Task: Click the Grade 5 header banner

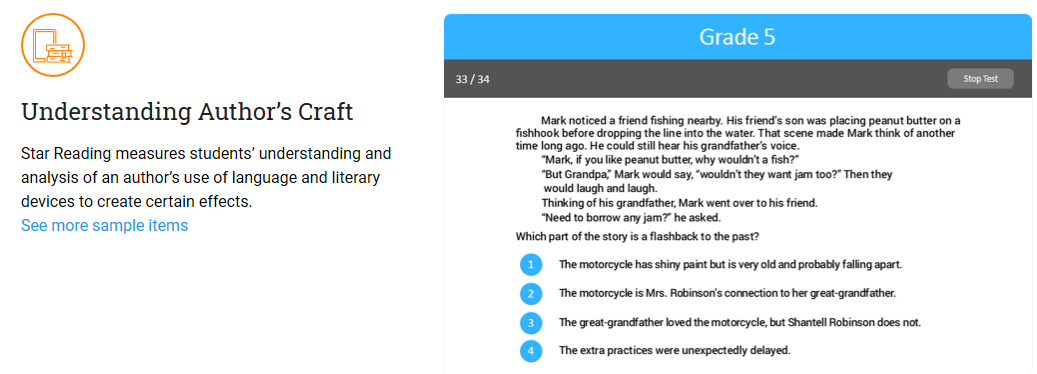Action: point(737,37)
